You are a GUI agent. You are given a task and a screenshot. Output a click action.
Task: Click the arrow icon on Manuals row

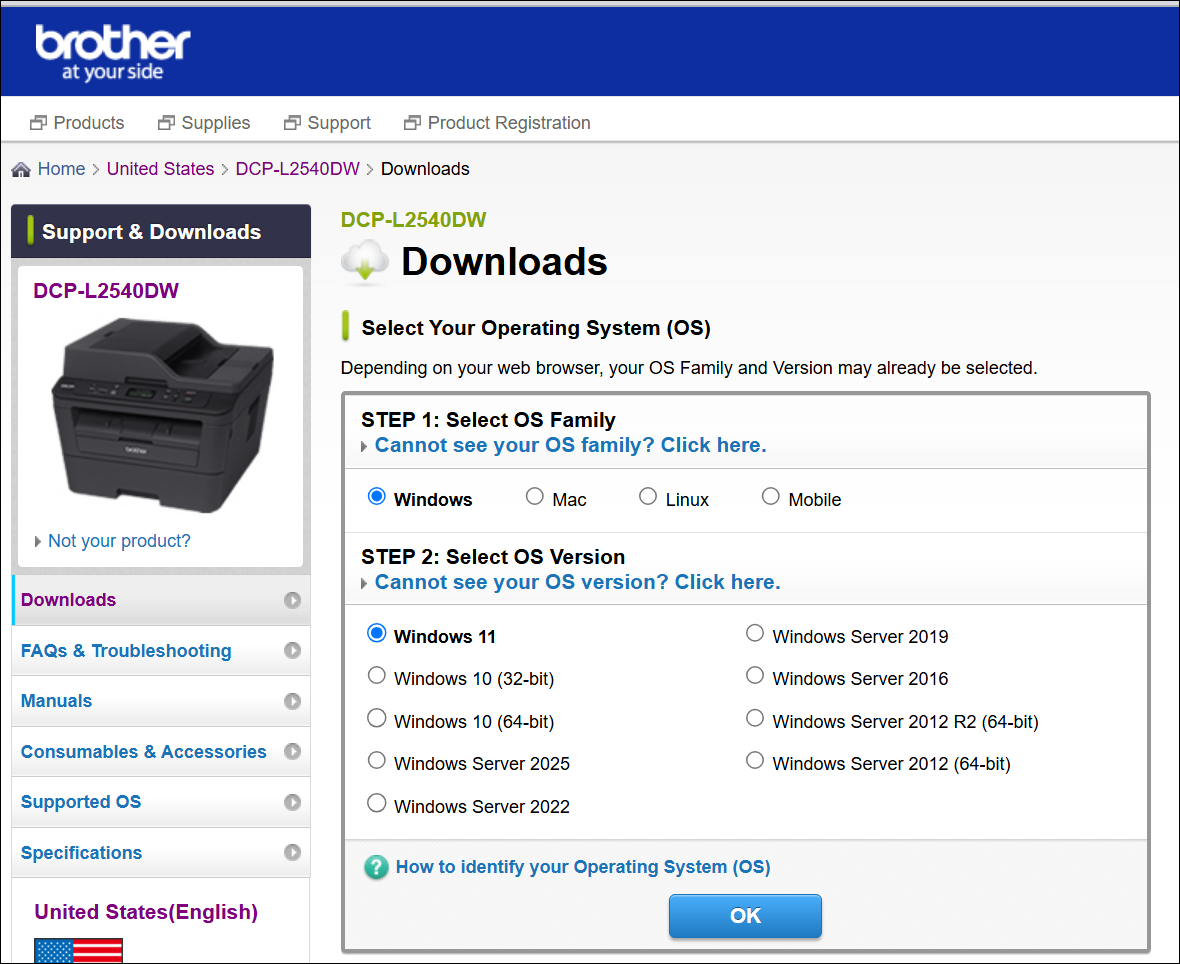click(x=292, y=701)
